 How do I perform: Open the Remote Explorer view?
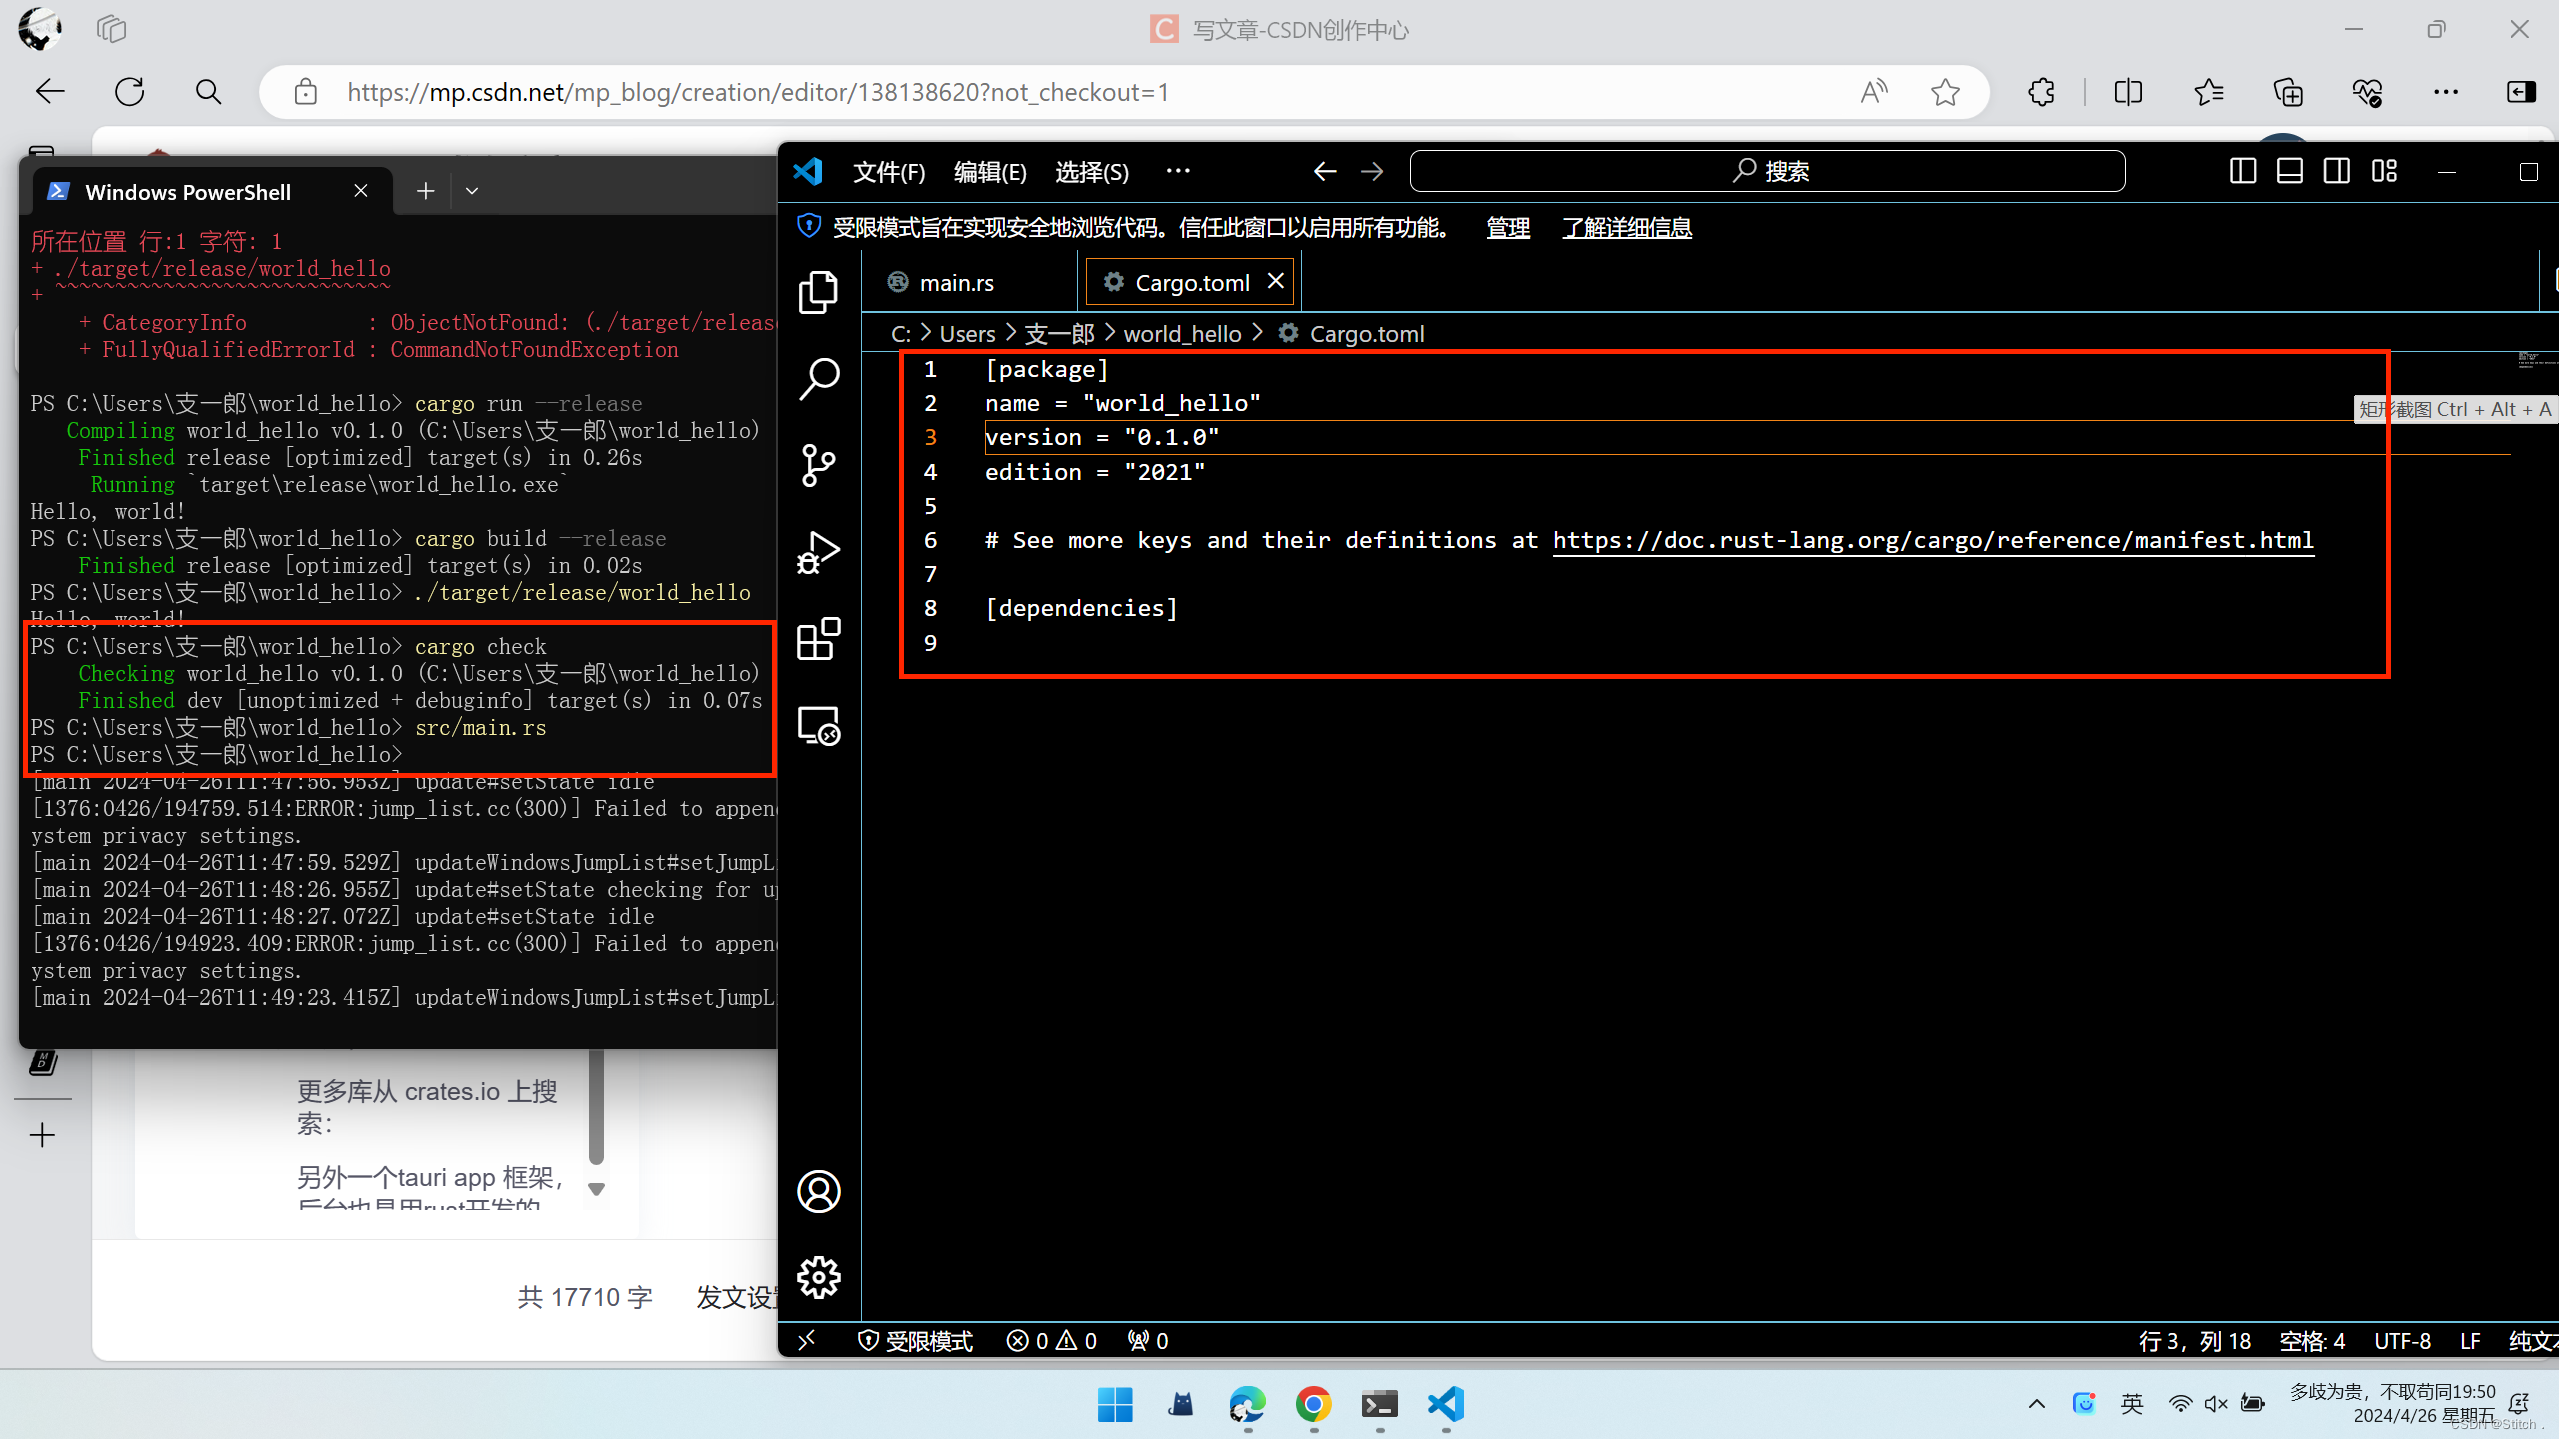(818, 725)
